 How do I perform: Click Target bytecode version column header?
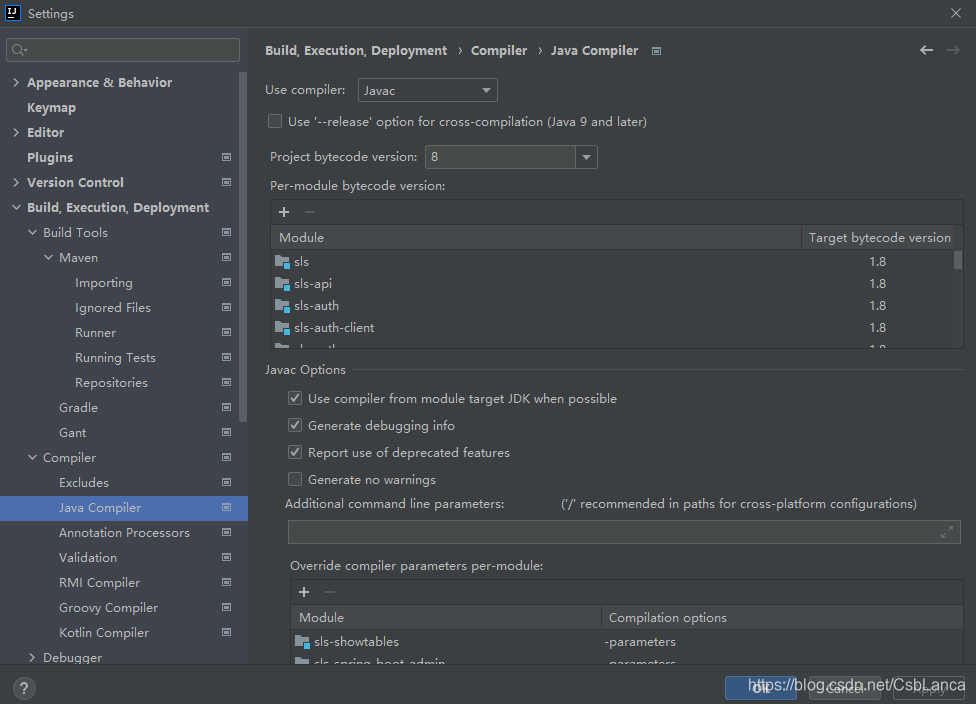(x=879, y=237)
